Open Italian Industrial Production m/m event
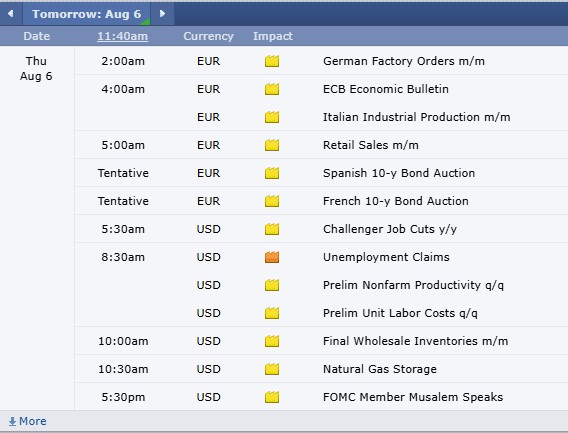Viewport: 568px width, 433px height. (417, 117)
